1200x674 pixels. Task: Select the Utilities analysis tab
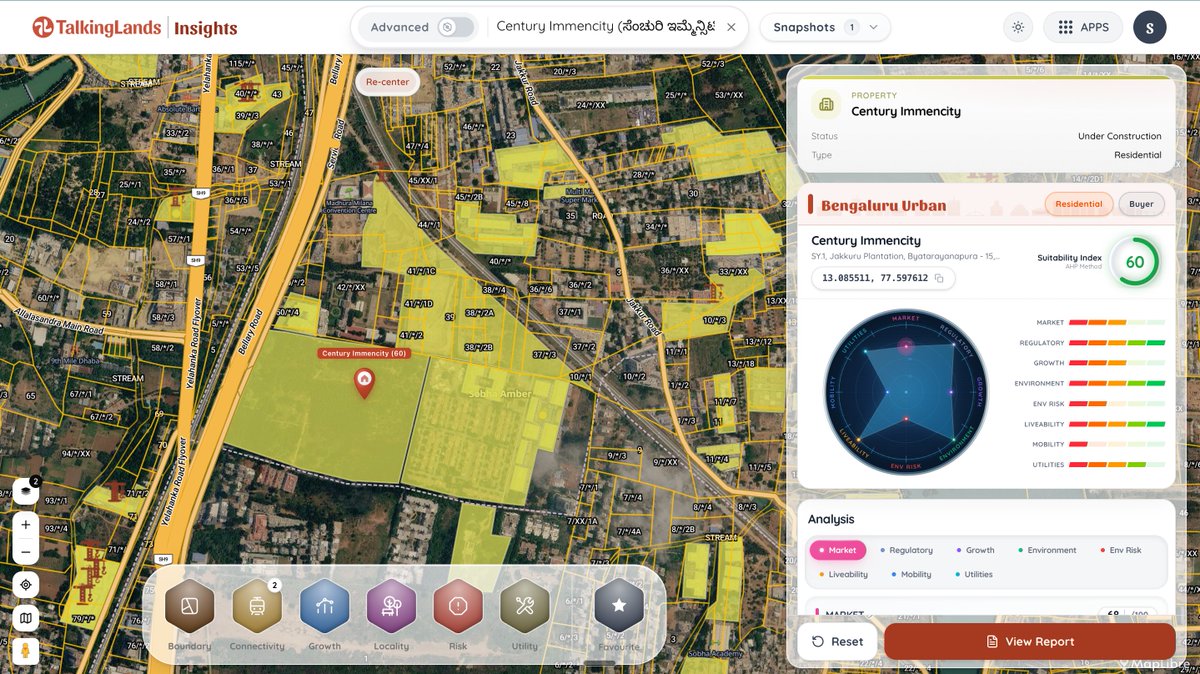point(973,574)
